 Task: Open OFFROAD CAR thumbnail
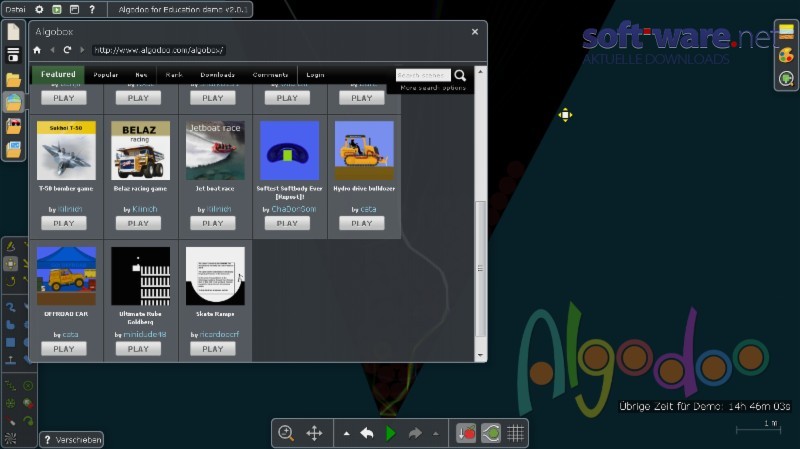(66, 276)
